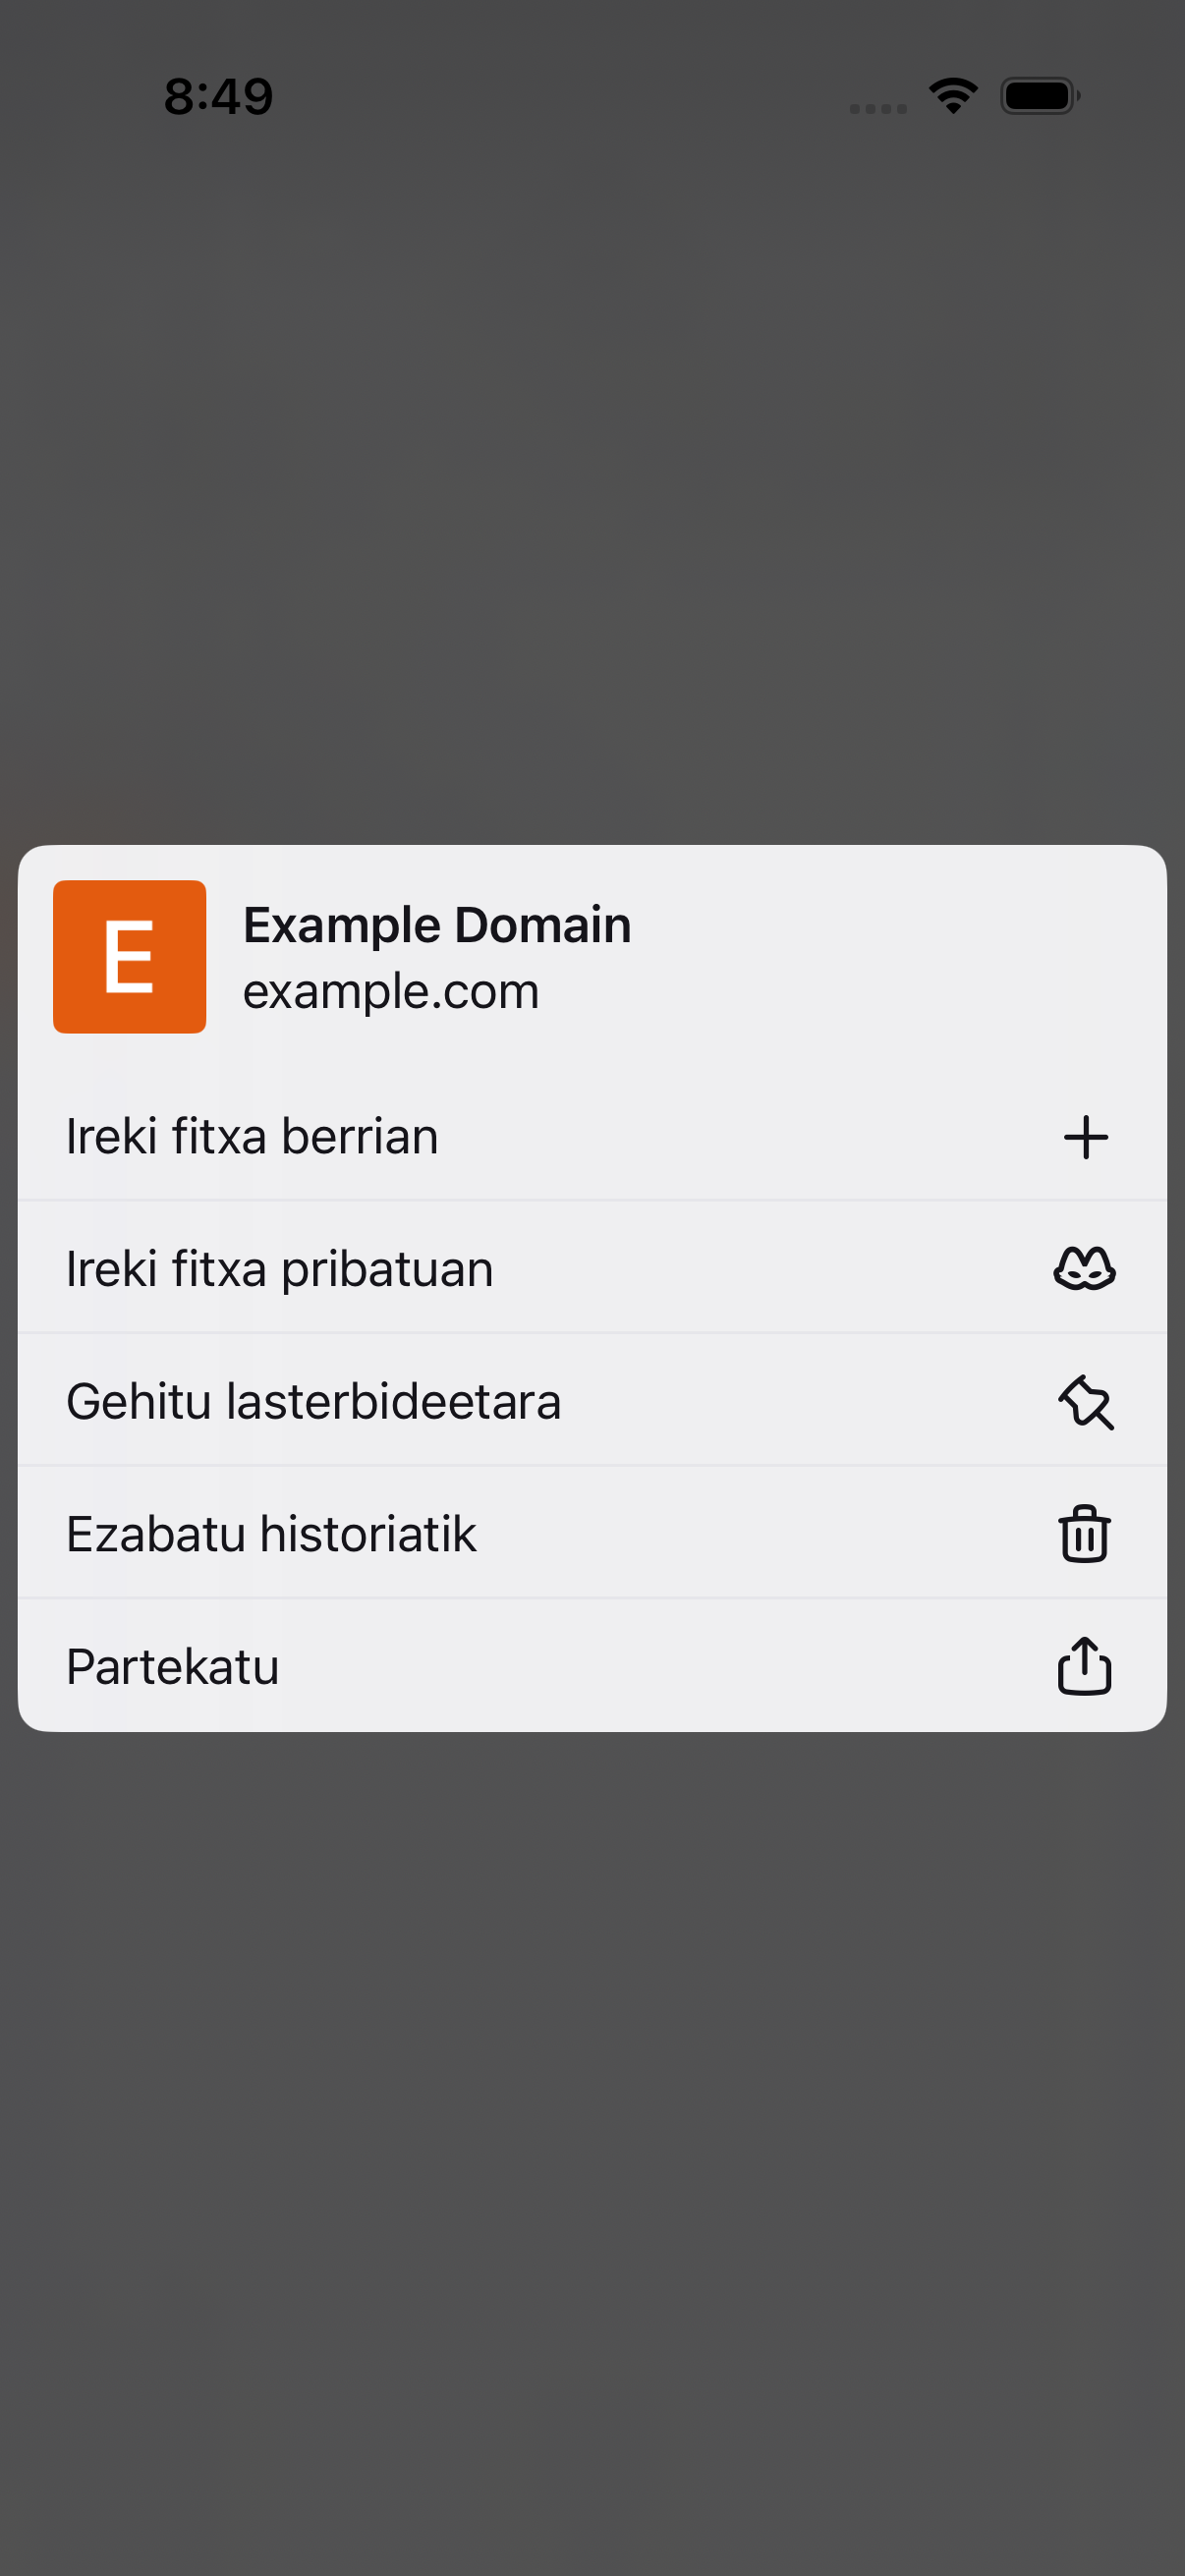Tap the pin shortcut icon

1086,1402
